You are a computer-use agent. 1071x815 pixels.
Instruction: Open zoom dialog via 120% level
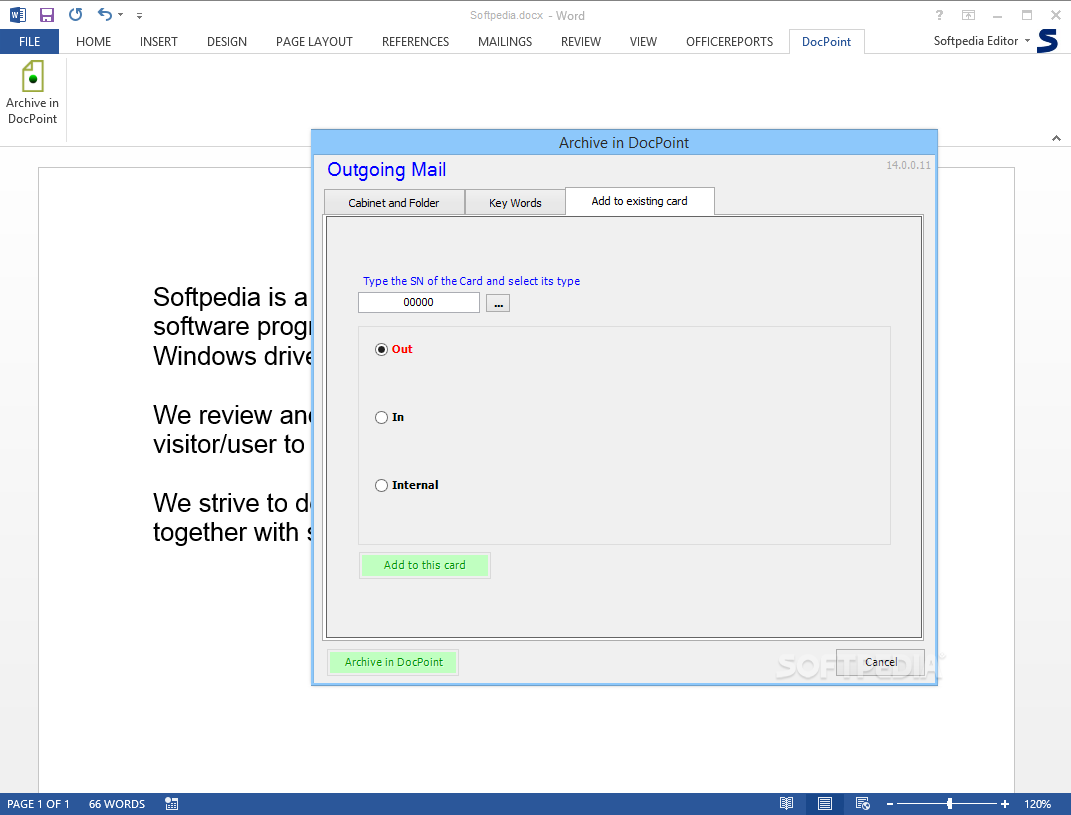click(x=1038, y=804)
